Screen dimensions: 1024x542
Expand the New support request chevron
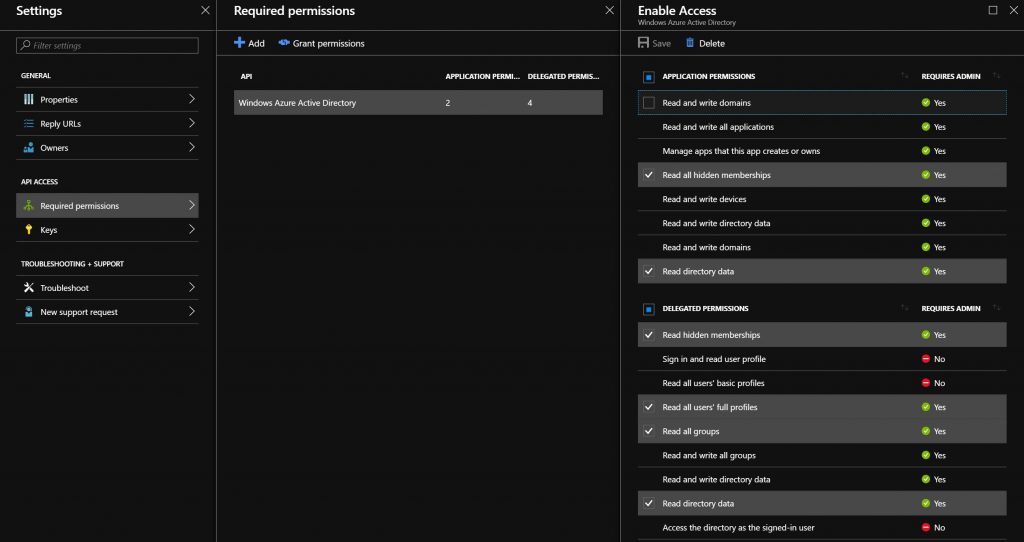pos(191,311)
